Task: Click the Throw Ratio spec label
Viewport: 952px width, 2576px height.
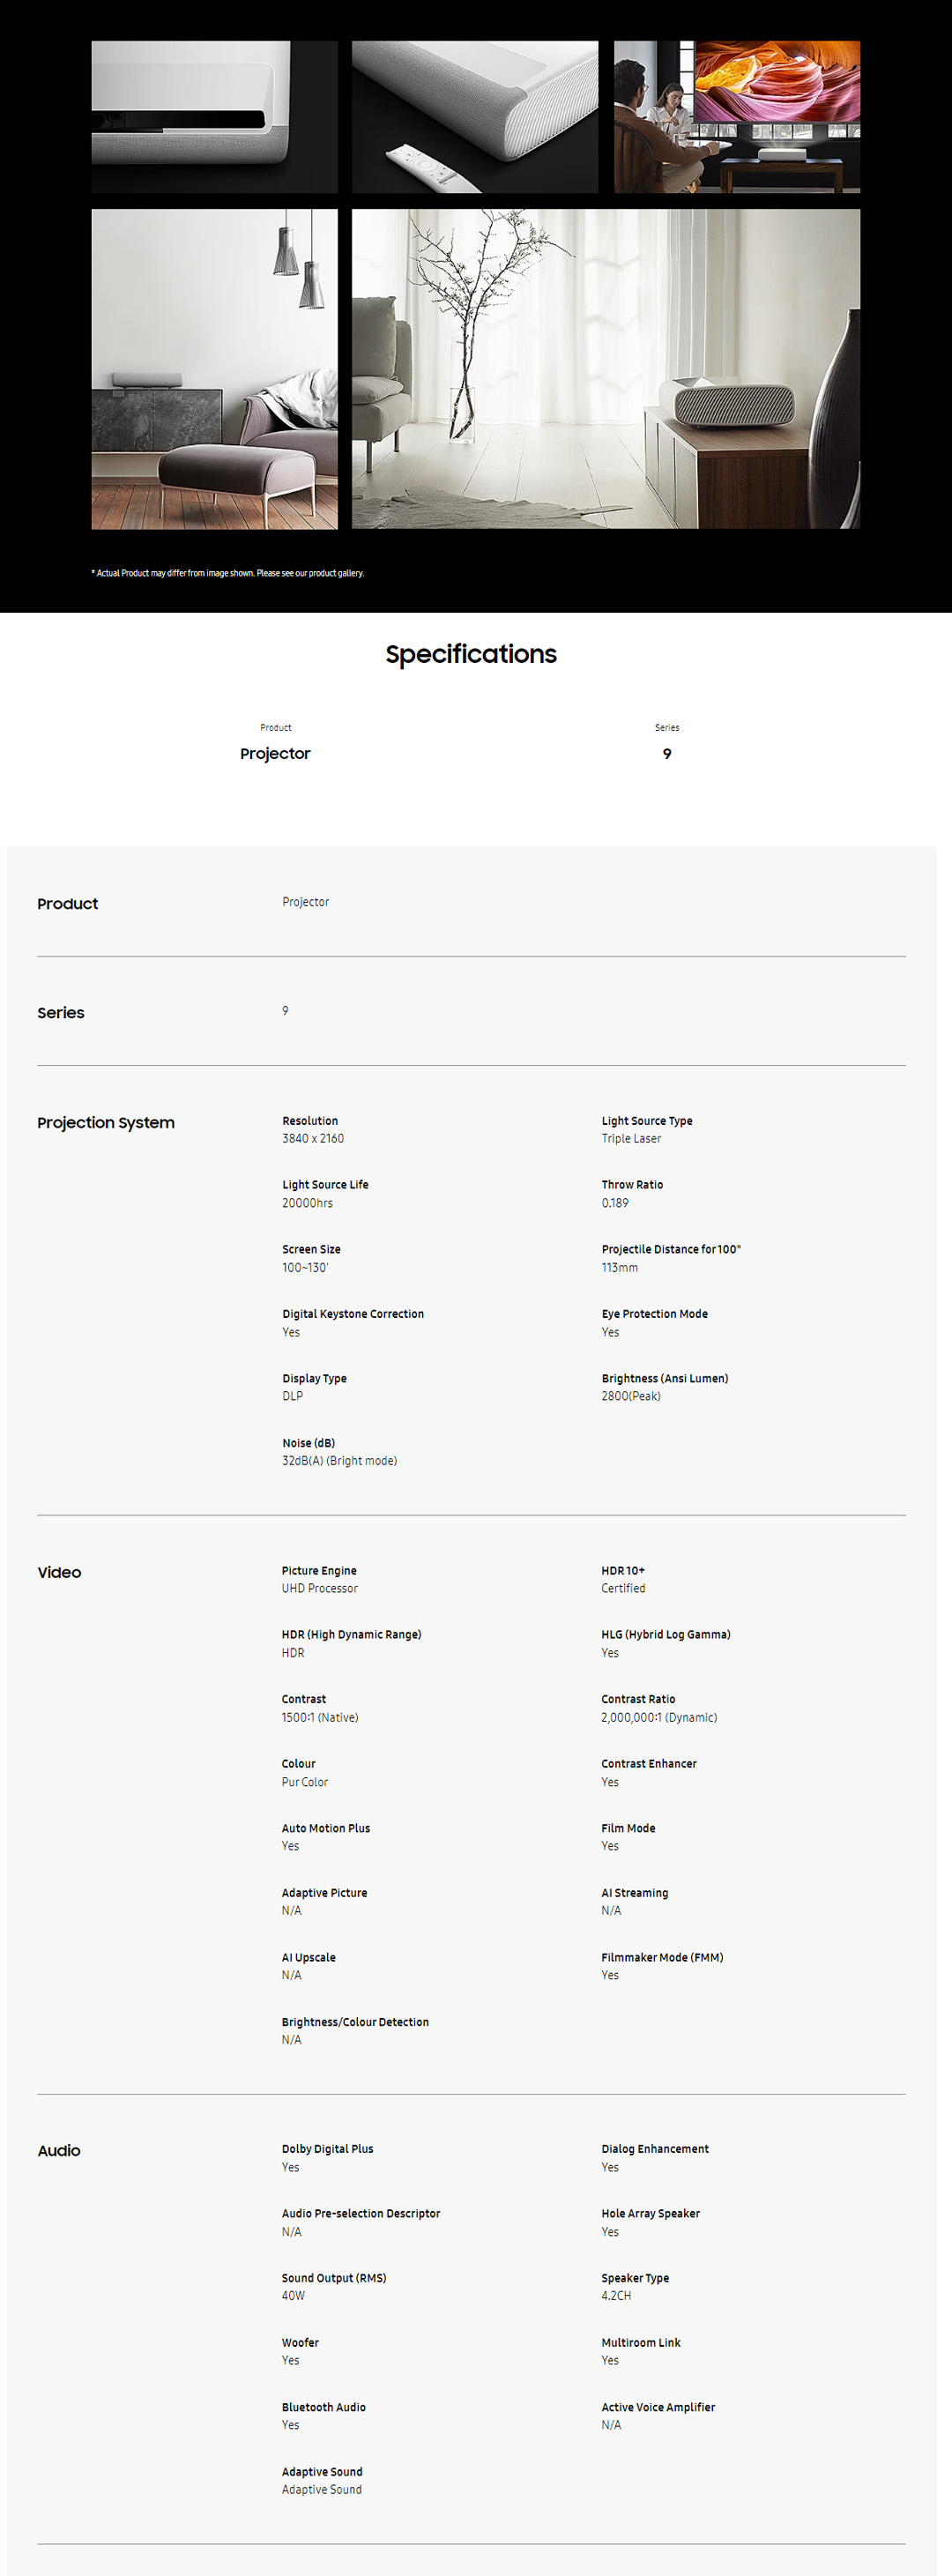Action: tap(632, 1185)
